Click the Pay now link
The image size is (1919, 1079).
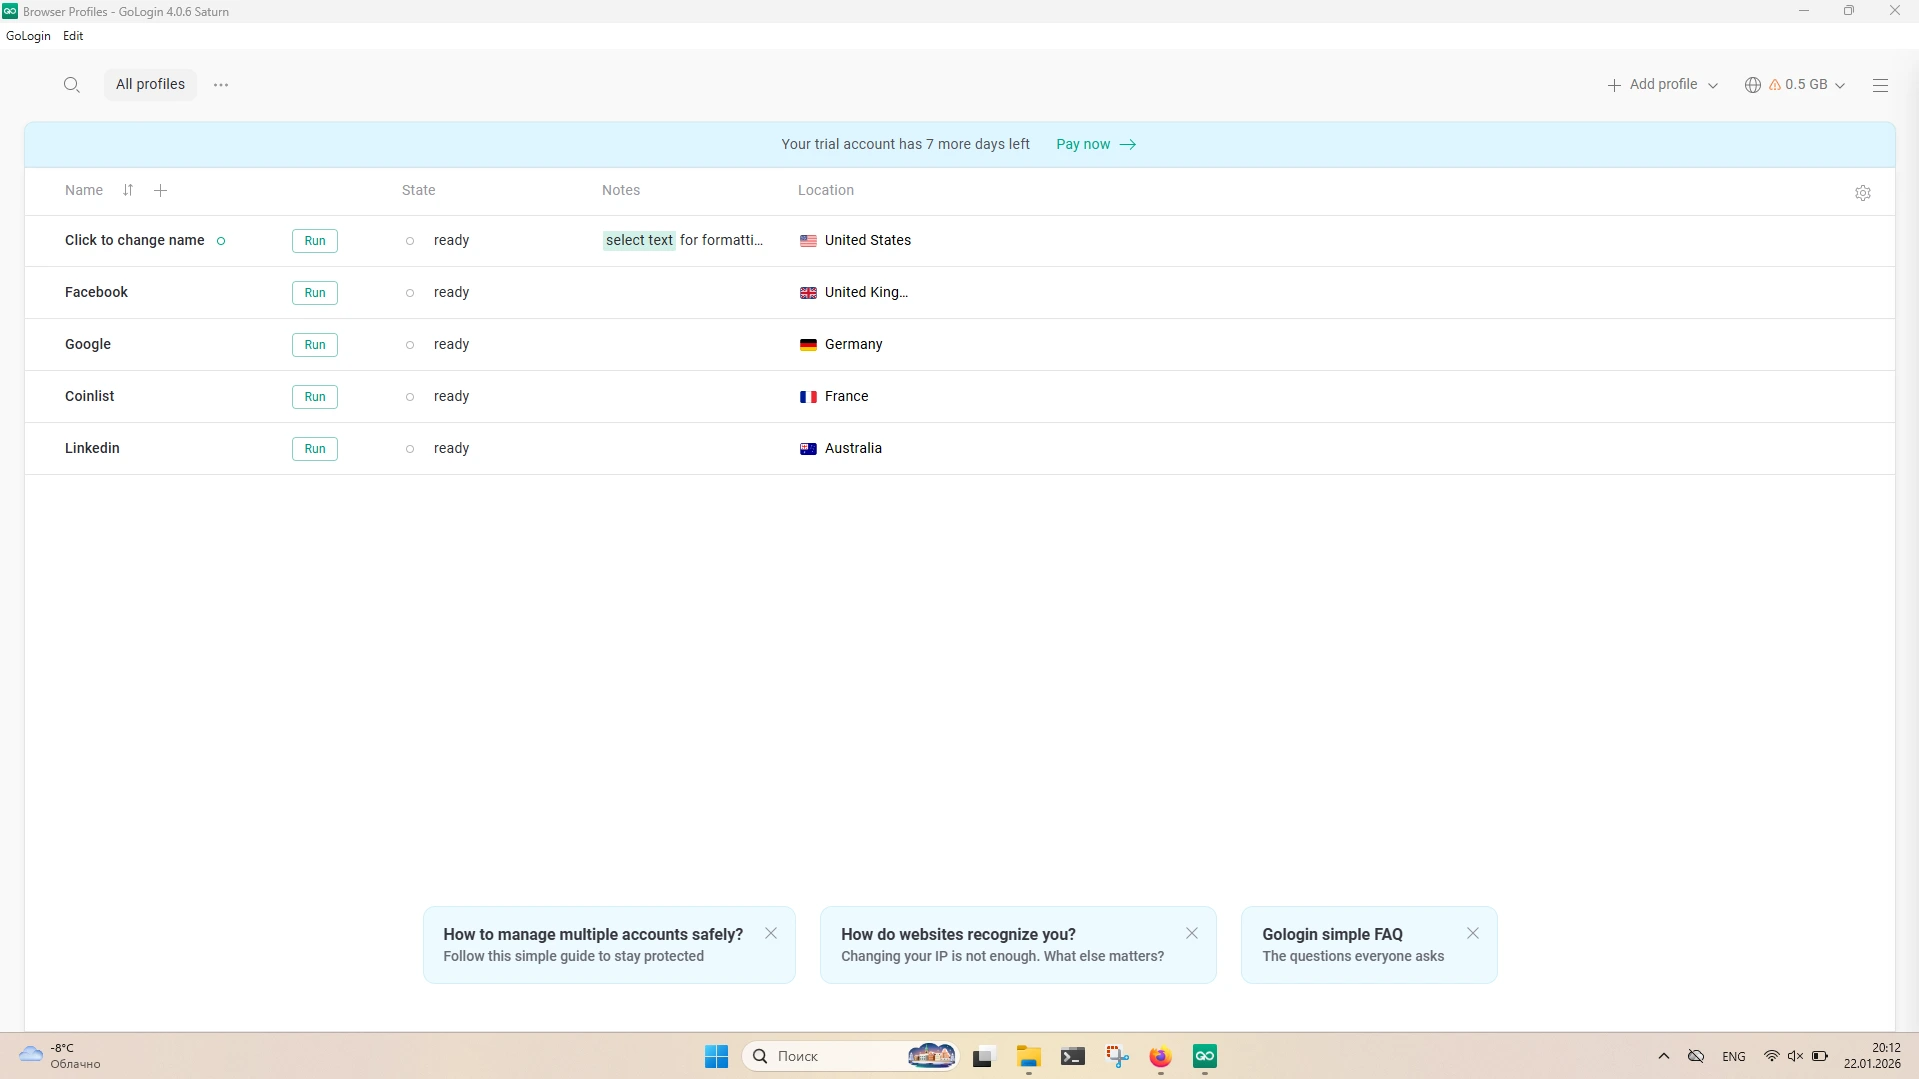1096,144
